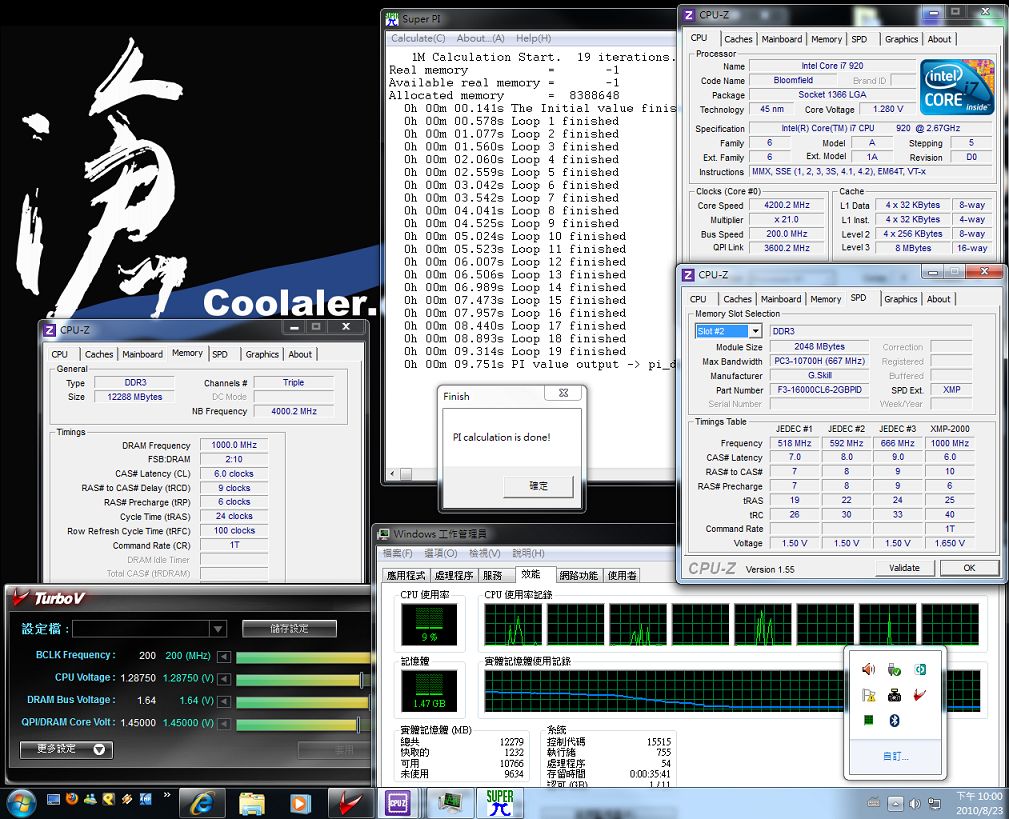Click the CPU Voltage slider bar

coord(304,679)
